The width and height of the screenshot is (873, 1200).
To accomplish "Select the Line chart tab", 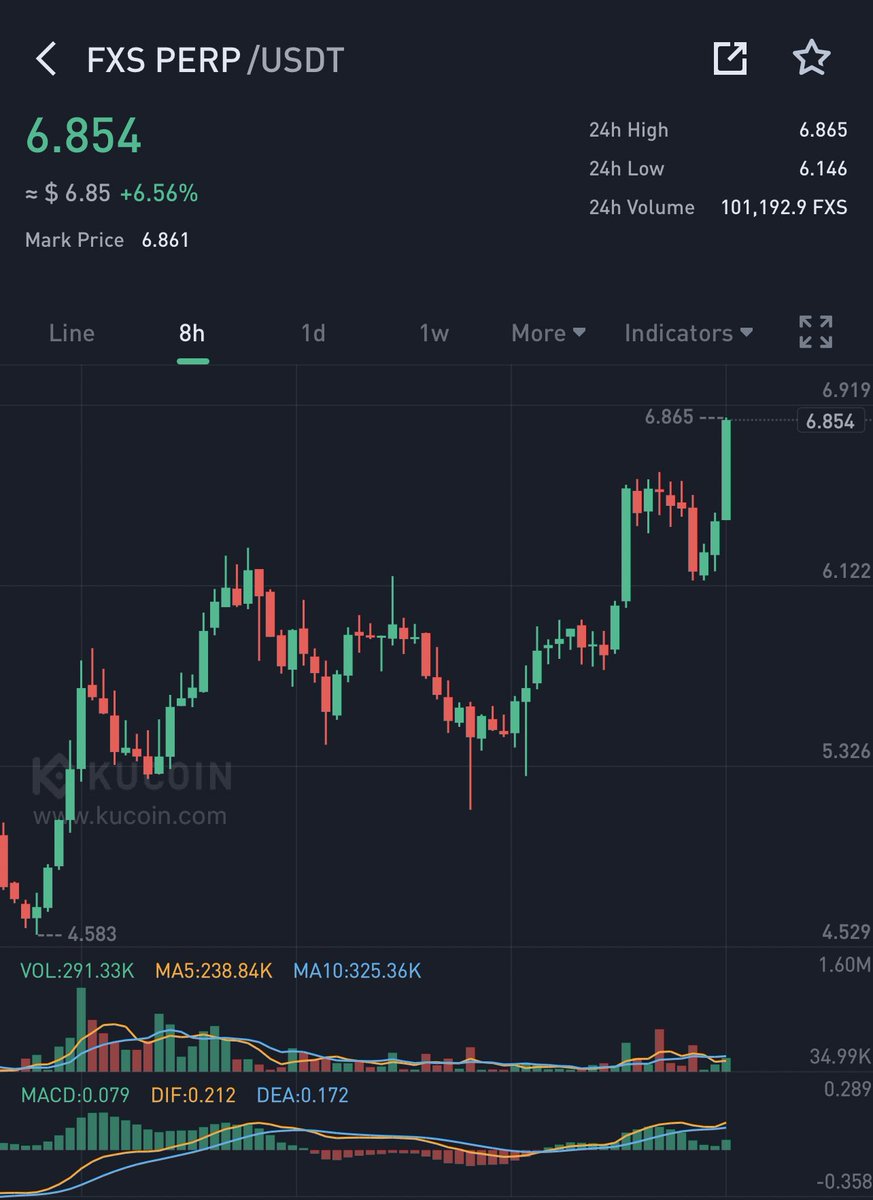I will [x=72, y=333].
